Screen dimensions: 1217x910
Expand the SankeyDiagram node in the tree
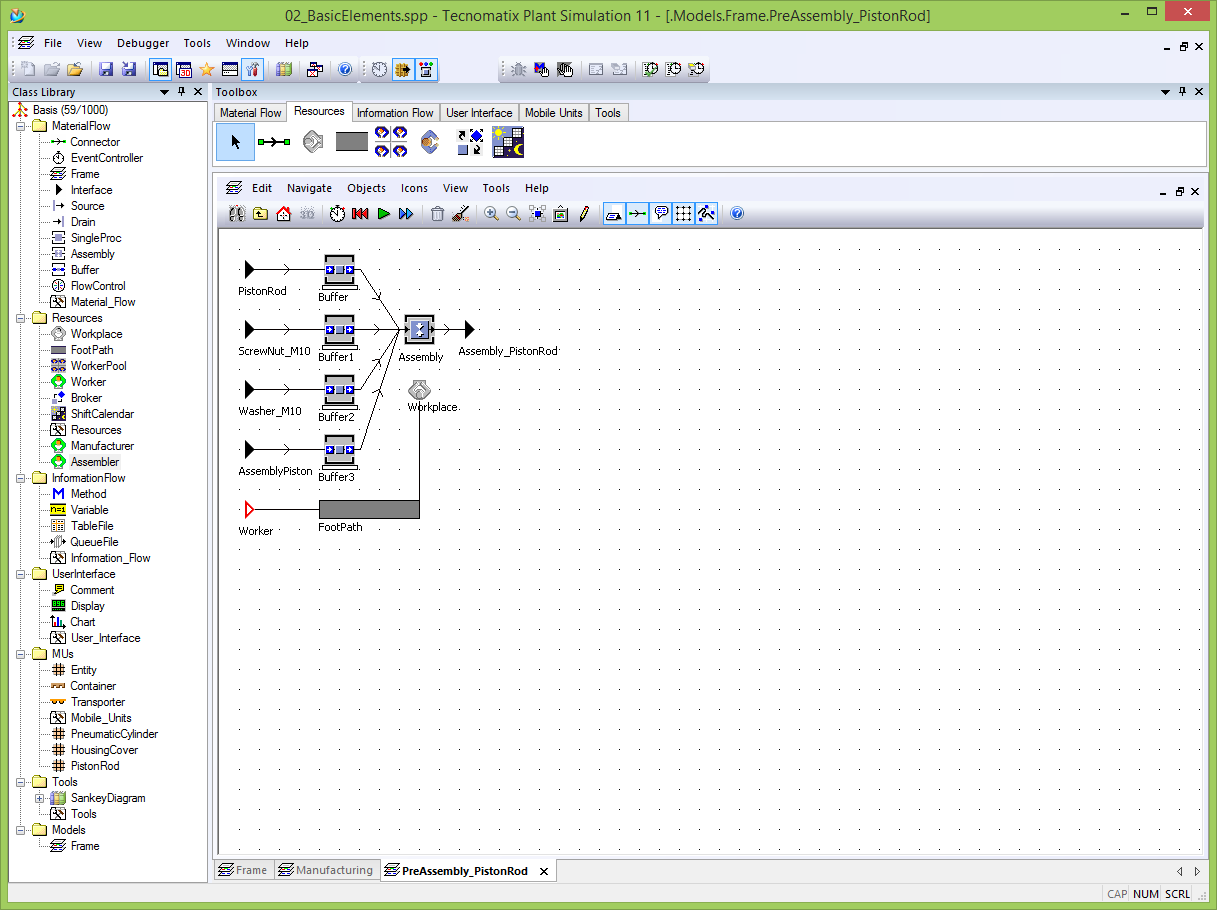pos(40,798)
